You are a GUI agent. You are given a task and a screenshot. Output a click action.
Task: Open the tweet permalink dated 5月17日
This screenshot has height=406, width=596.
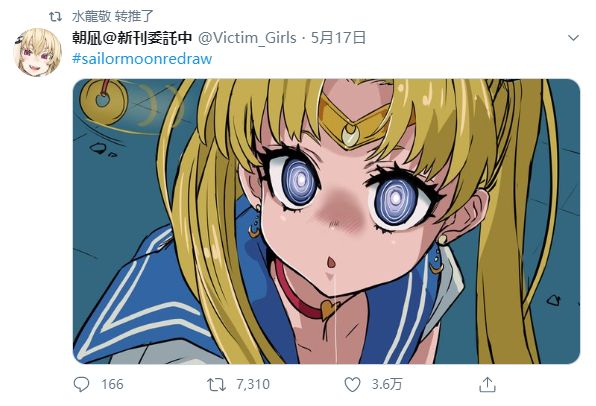(x=338, y=38)
